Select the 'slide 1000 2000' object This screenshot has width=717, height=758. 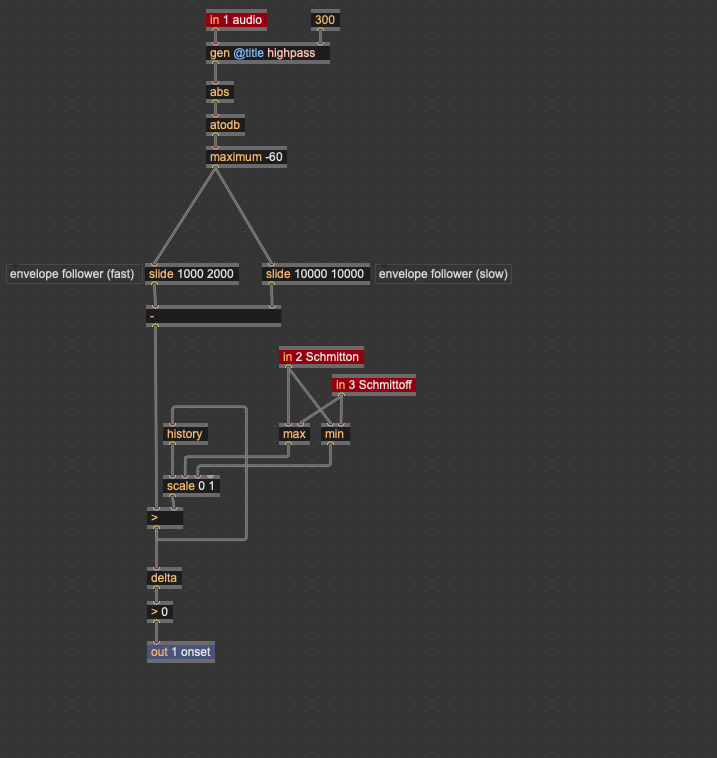[192, 274]
